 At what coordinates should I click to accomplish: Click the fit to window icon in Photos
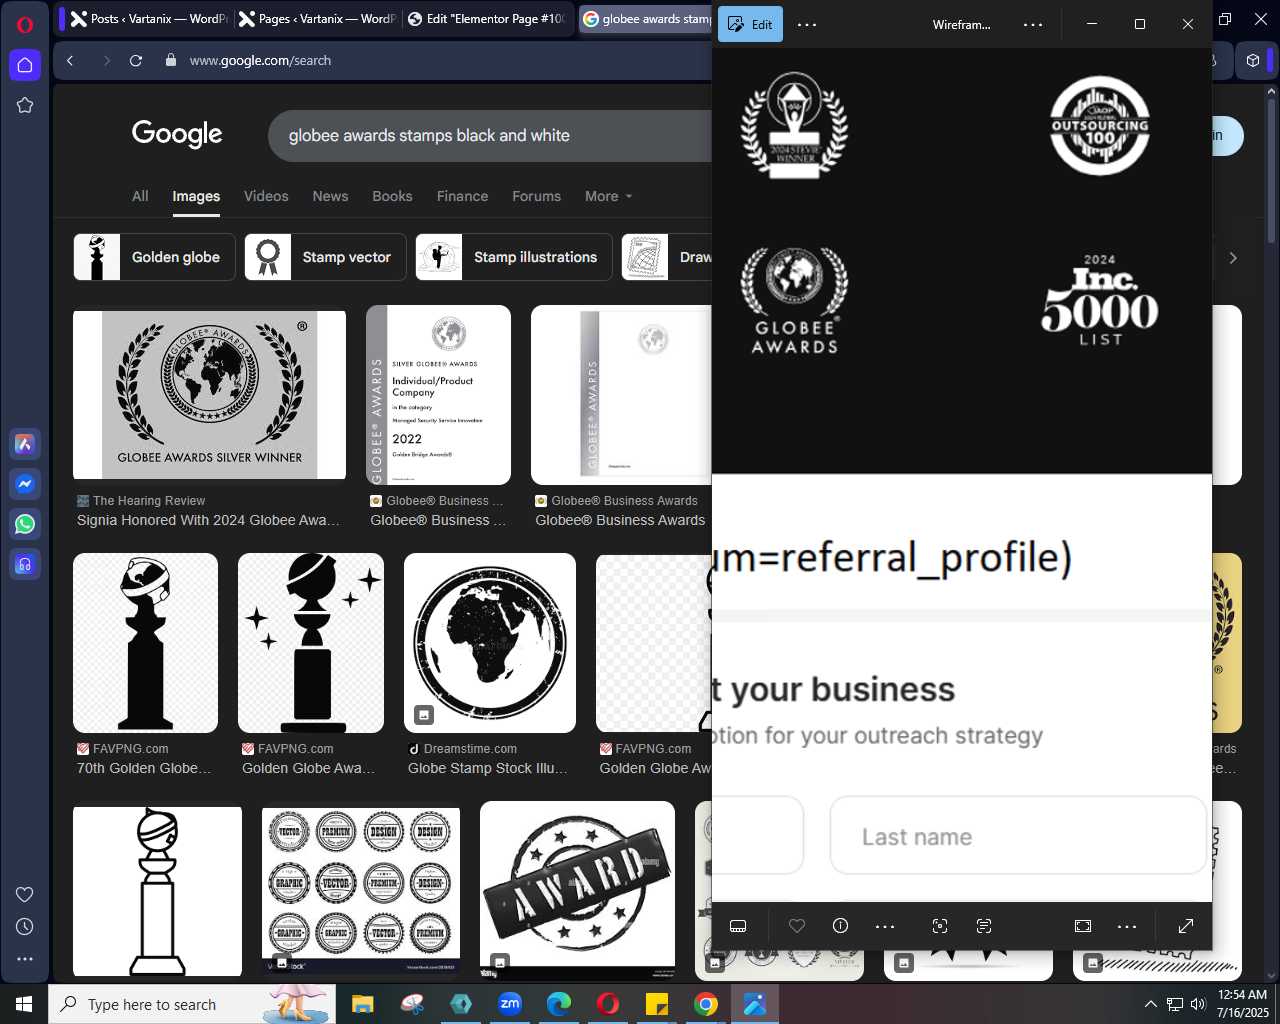pyautogui.click(x=1083, y=926)
